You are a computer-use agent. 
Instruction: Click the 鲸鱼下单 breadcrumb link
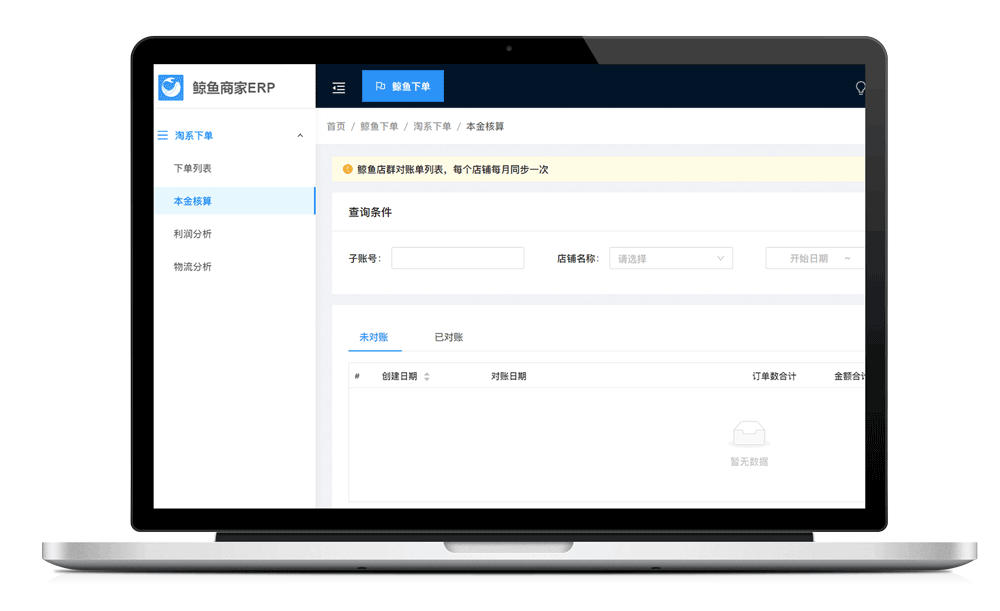379,127
